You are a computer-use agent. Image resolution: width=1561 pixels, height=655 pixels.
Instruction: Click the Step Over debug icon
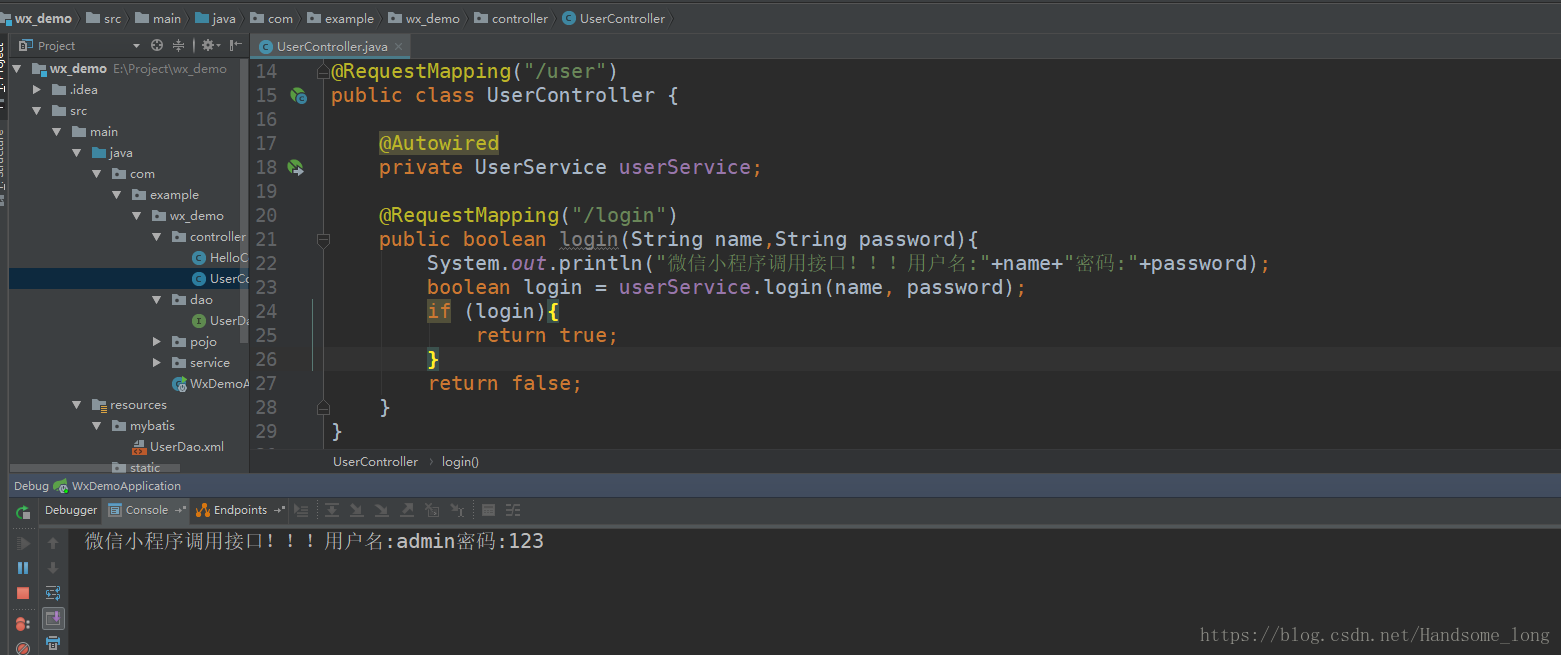[332, 510]
